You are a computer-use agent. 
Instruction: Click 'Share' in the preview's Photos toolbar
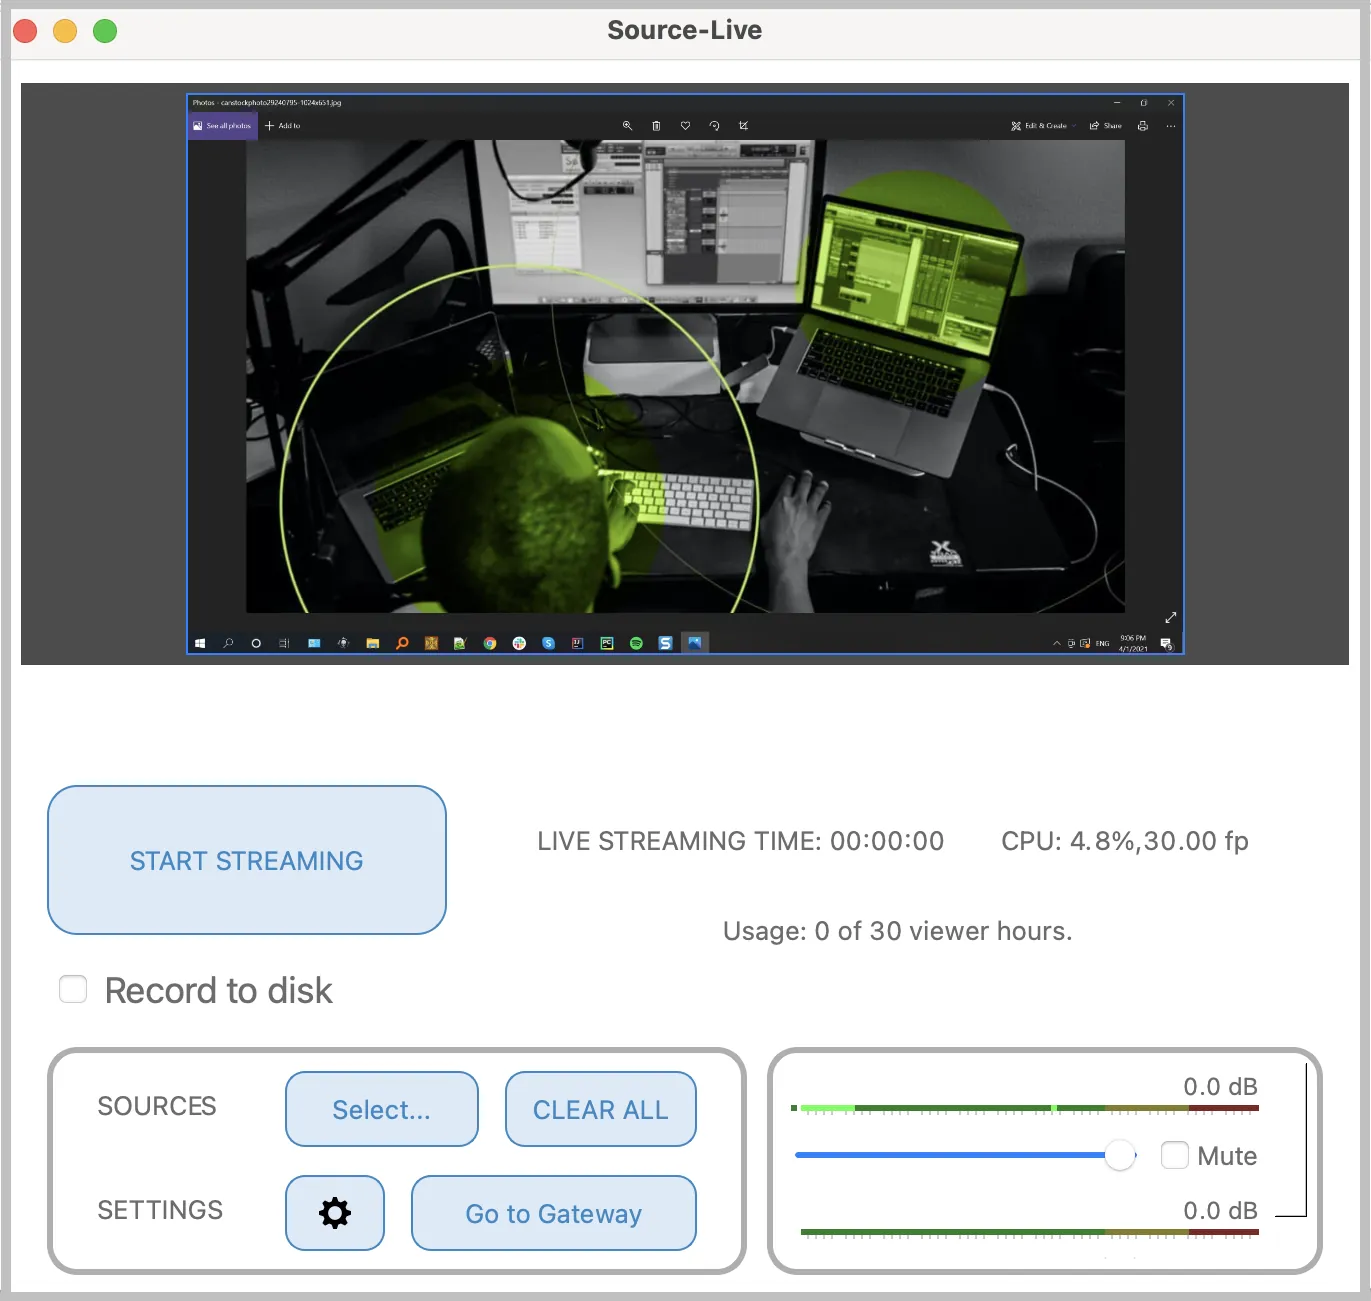[x=1106, y=126]
